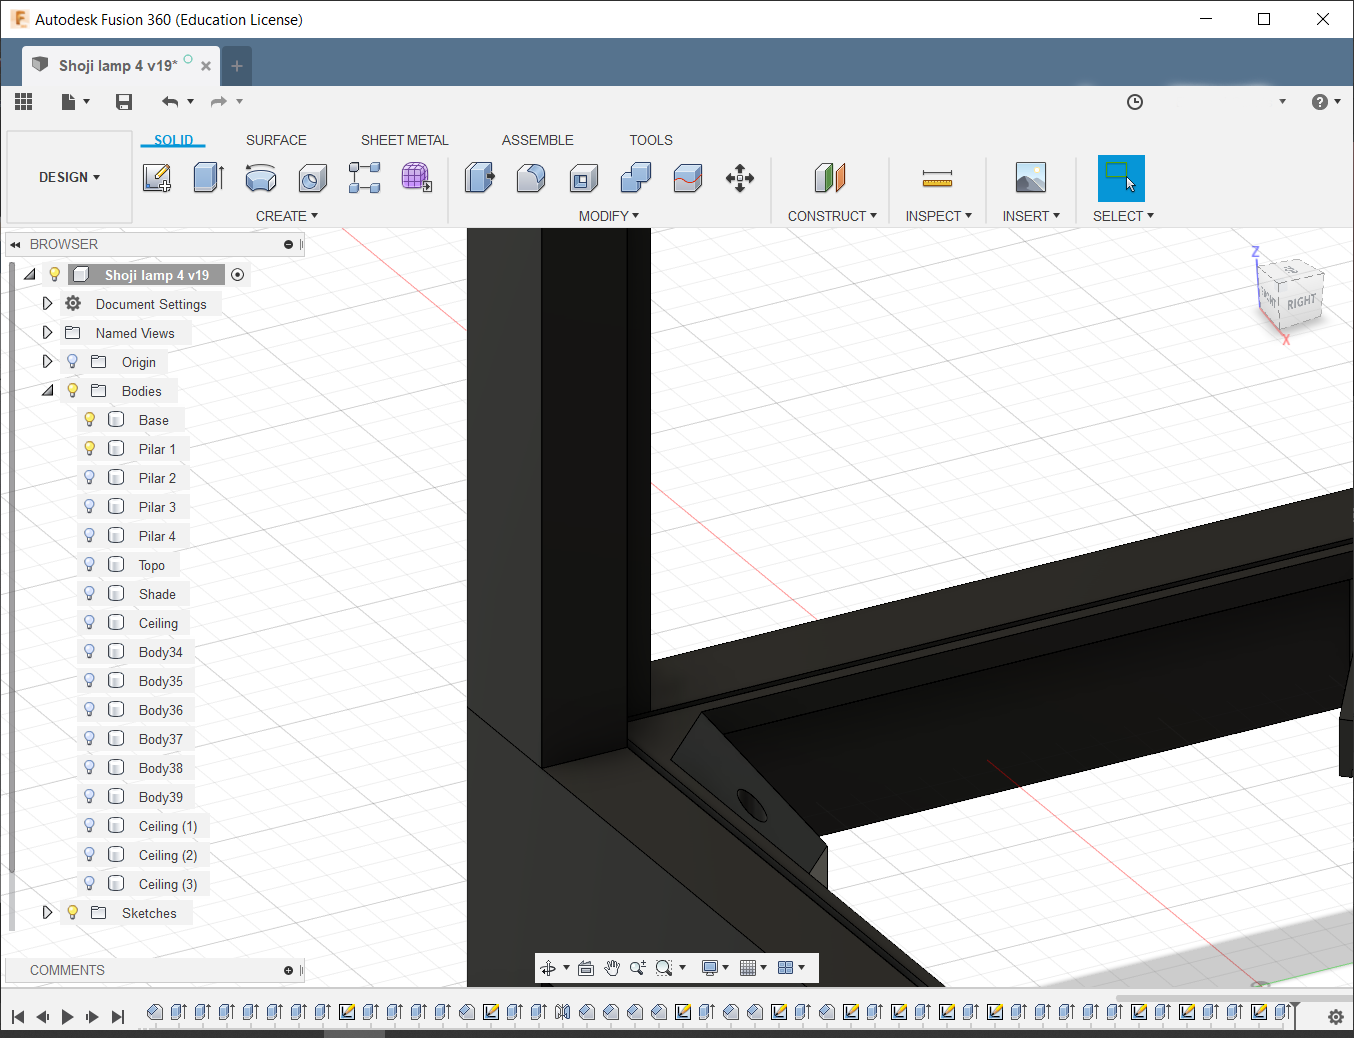Toggle visibility of Pilar 1 body
1354x1038 pixels.
[90, 449]
